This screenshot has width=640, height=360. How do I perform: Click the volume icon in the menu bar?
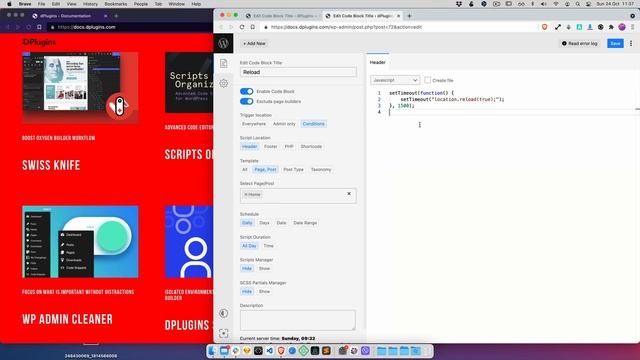pyautogui.click(x=544, y=4)
